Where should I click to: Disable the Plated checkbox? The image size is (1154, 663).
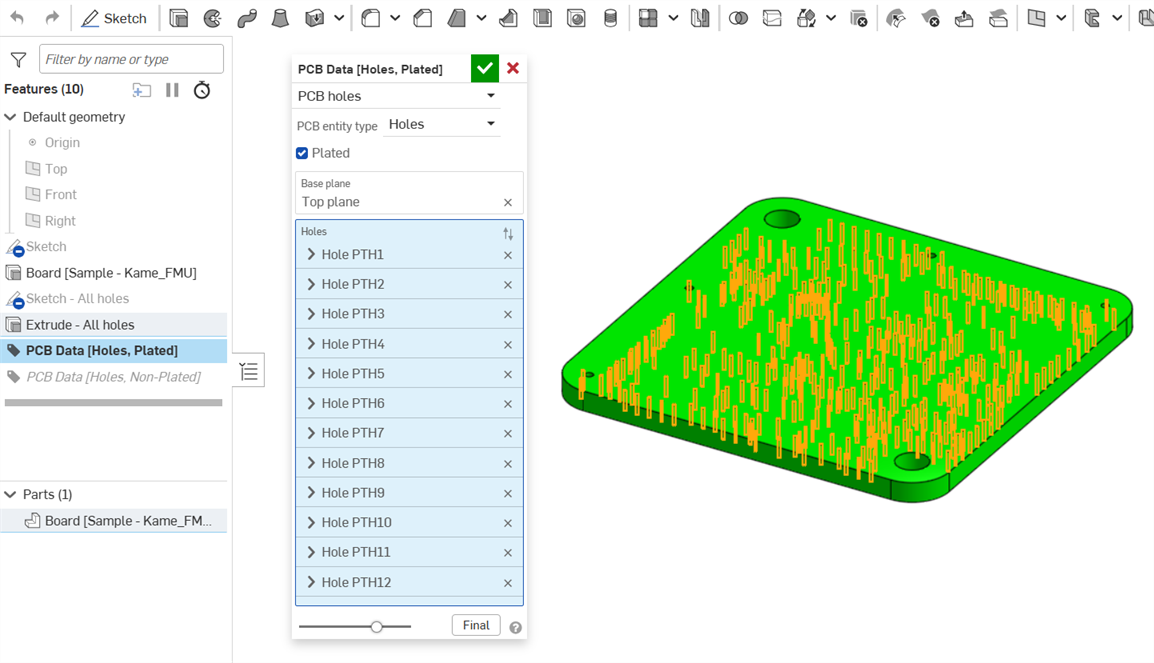pos(301,152)
